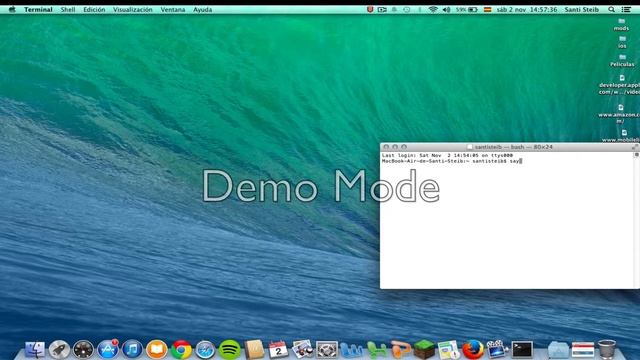Open the Visualización menu
The image size is (640, 360).
133,9
